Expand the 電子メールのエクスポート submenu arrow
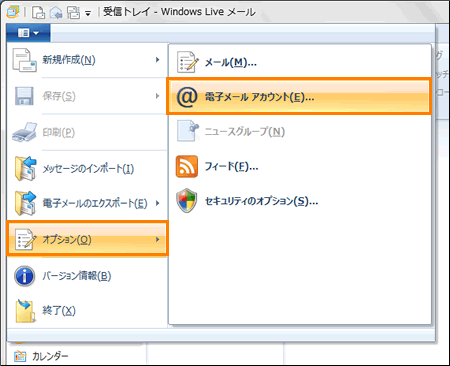 click(x=158, y=203)
